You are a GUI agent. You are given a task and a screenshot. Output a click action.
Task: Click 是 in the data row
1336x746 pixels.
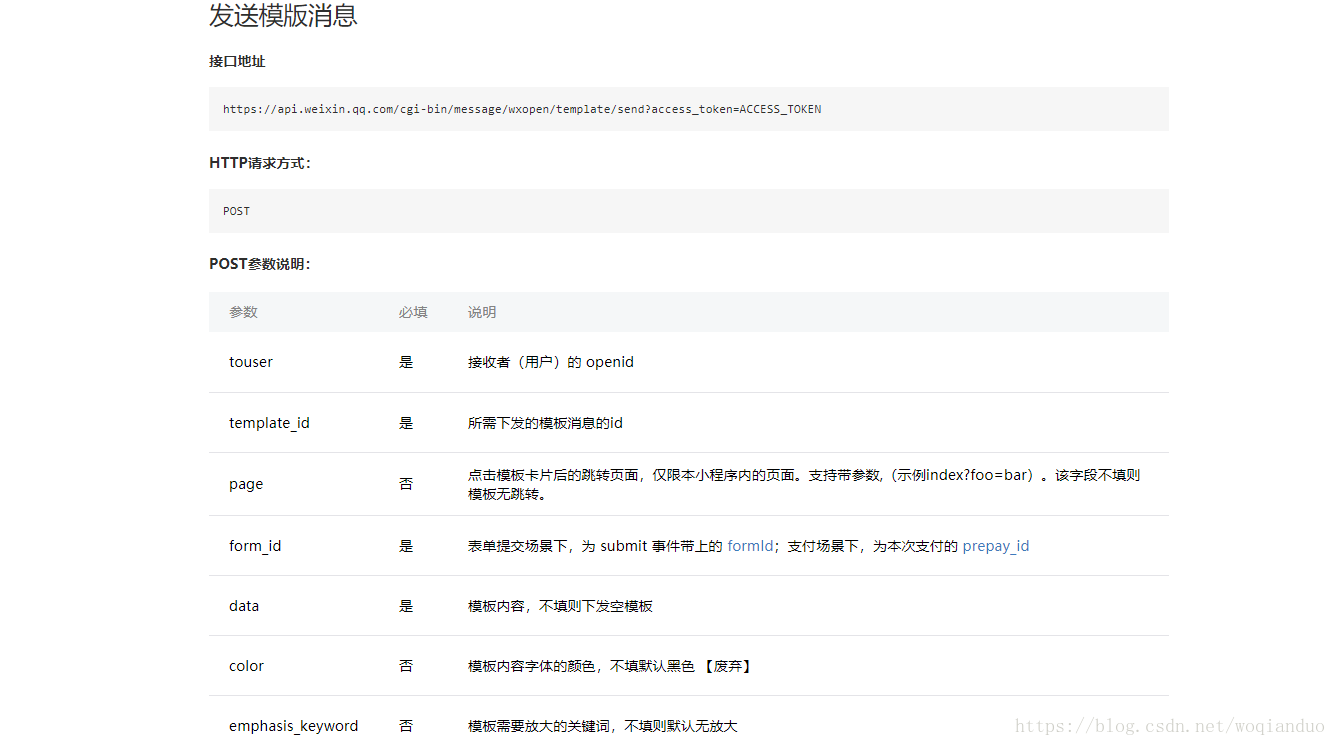pos(406,606)
